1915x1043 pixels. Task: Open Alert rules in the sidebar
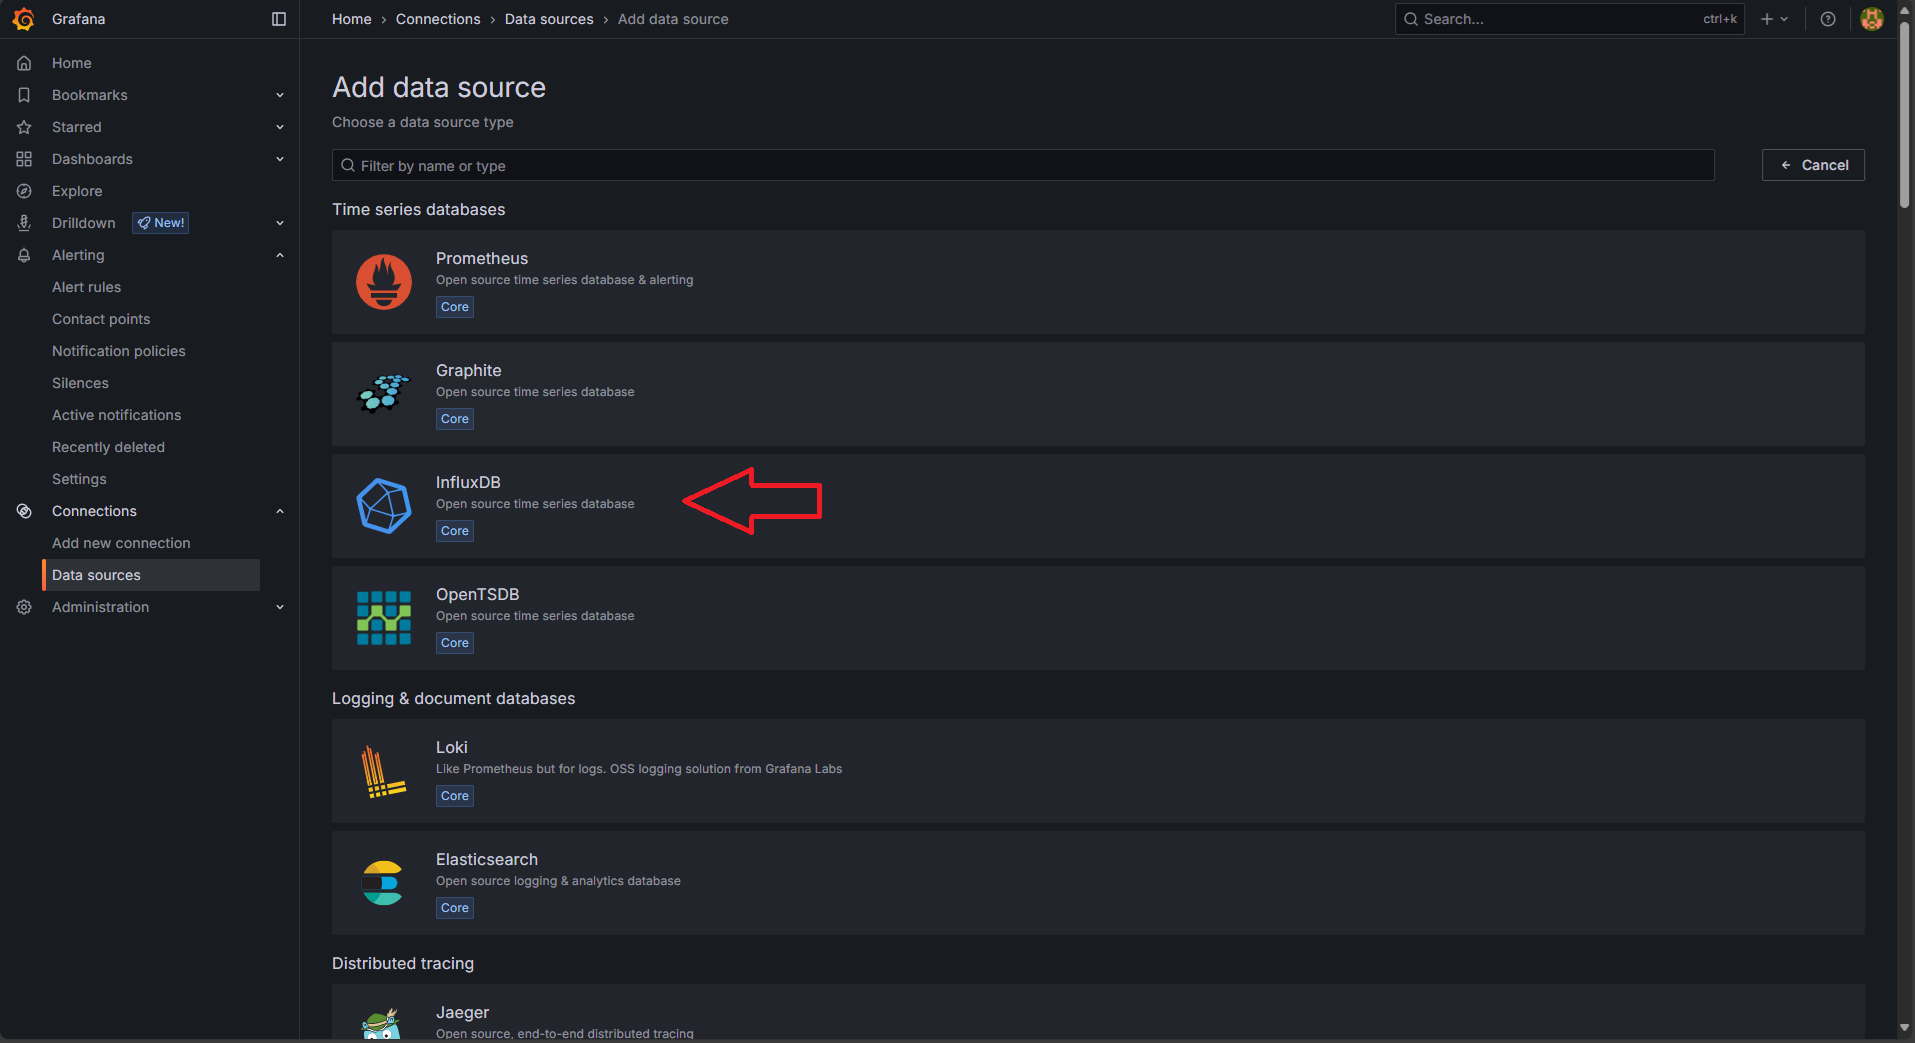pyautogui.click(x=86, y=287)
